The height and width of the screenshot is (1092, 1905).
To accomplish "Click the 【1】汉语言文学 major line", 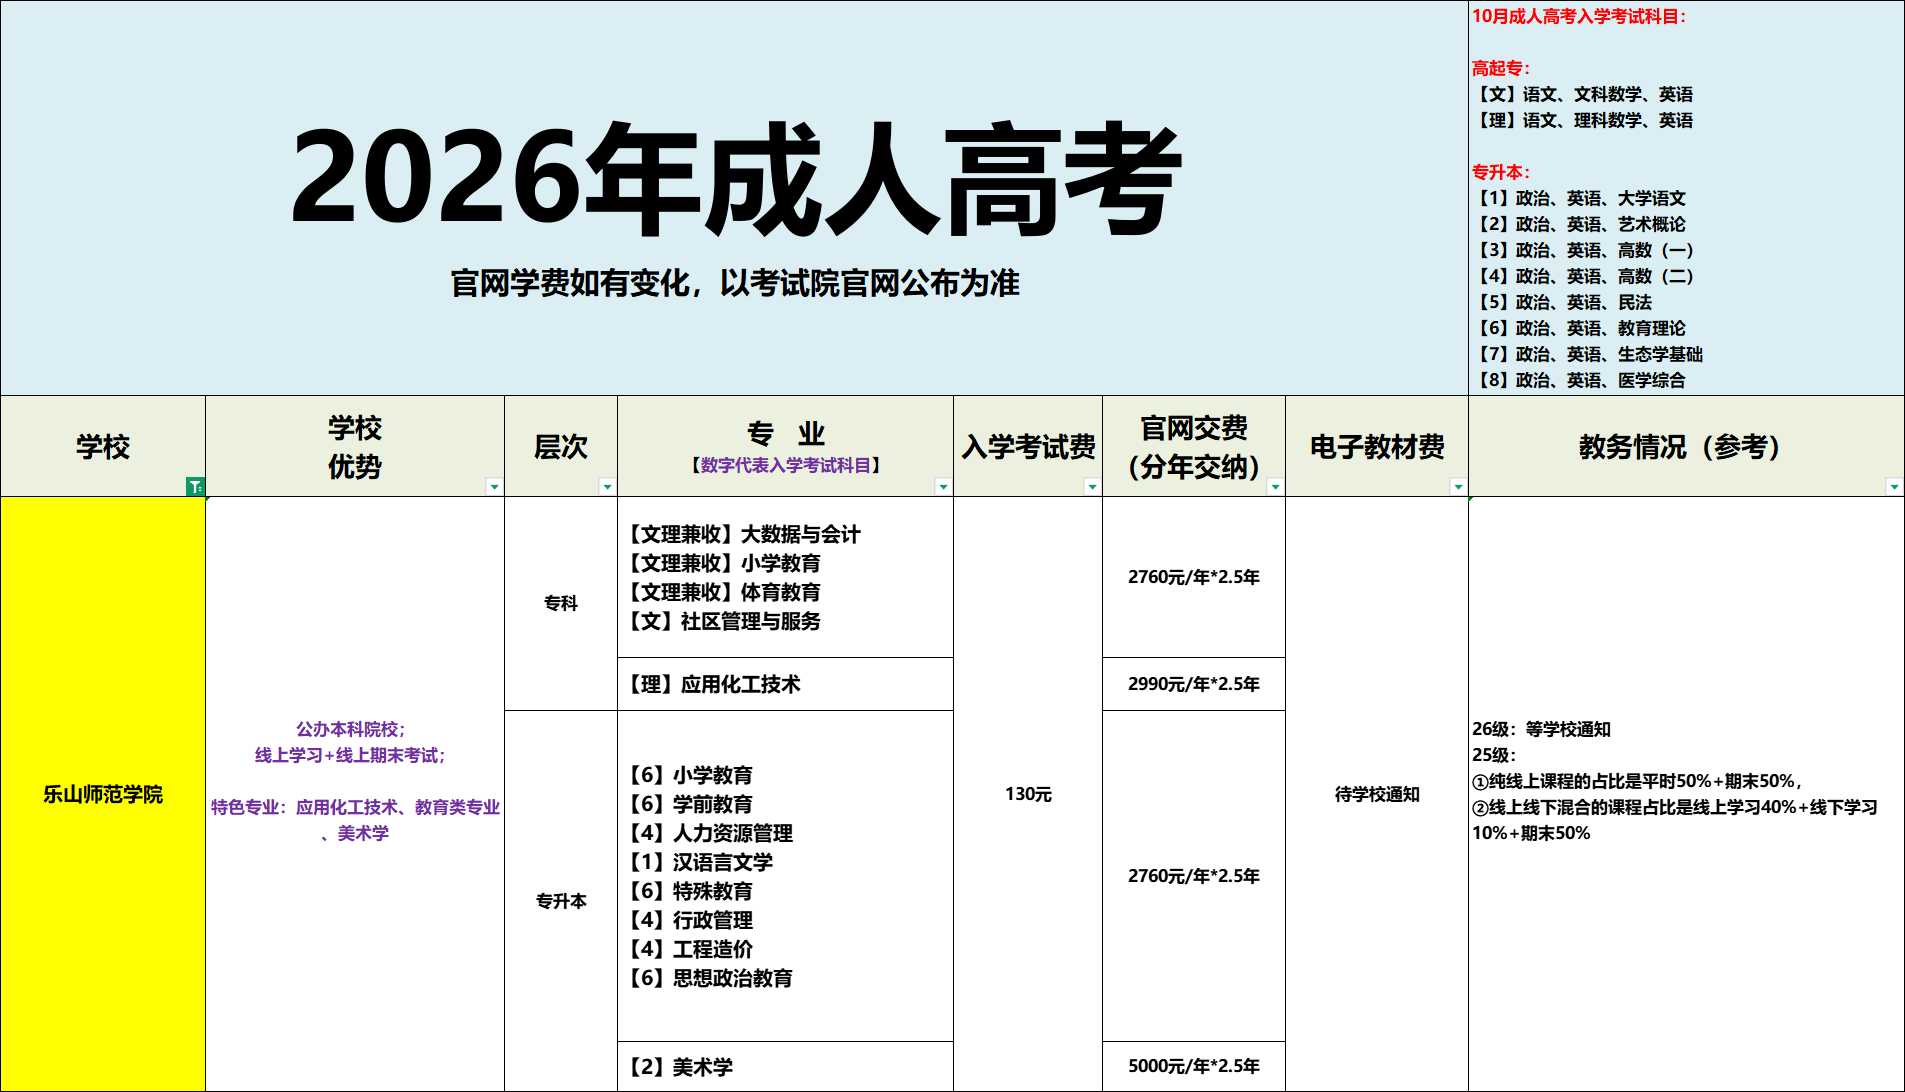I will point(700,862).
